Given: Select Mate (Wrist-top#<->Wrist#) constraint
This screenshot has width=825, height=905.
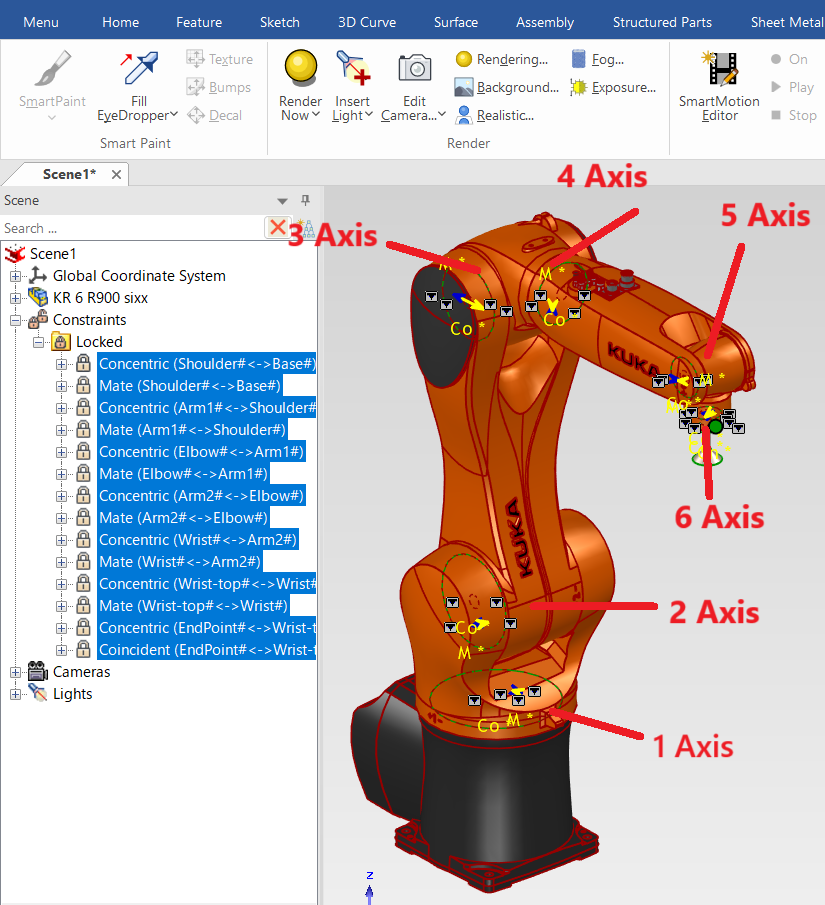Looking at the screenshot, I should [x=193, y=605].
